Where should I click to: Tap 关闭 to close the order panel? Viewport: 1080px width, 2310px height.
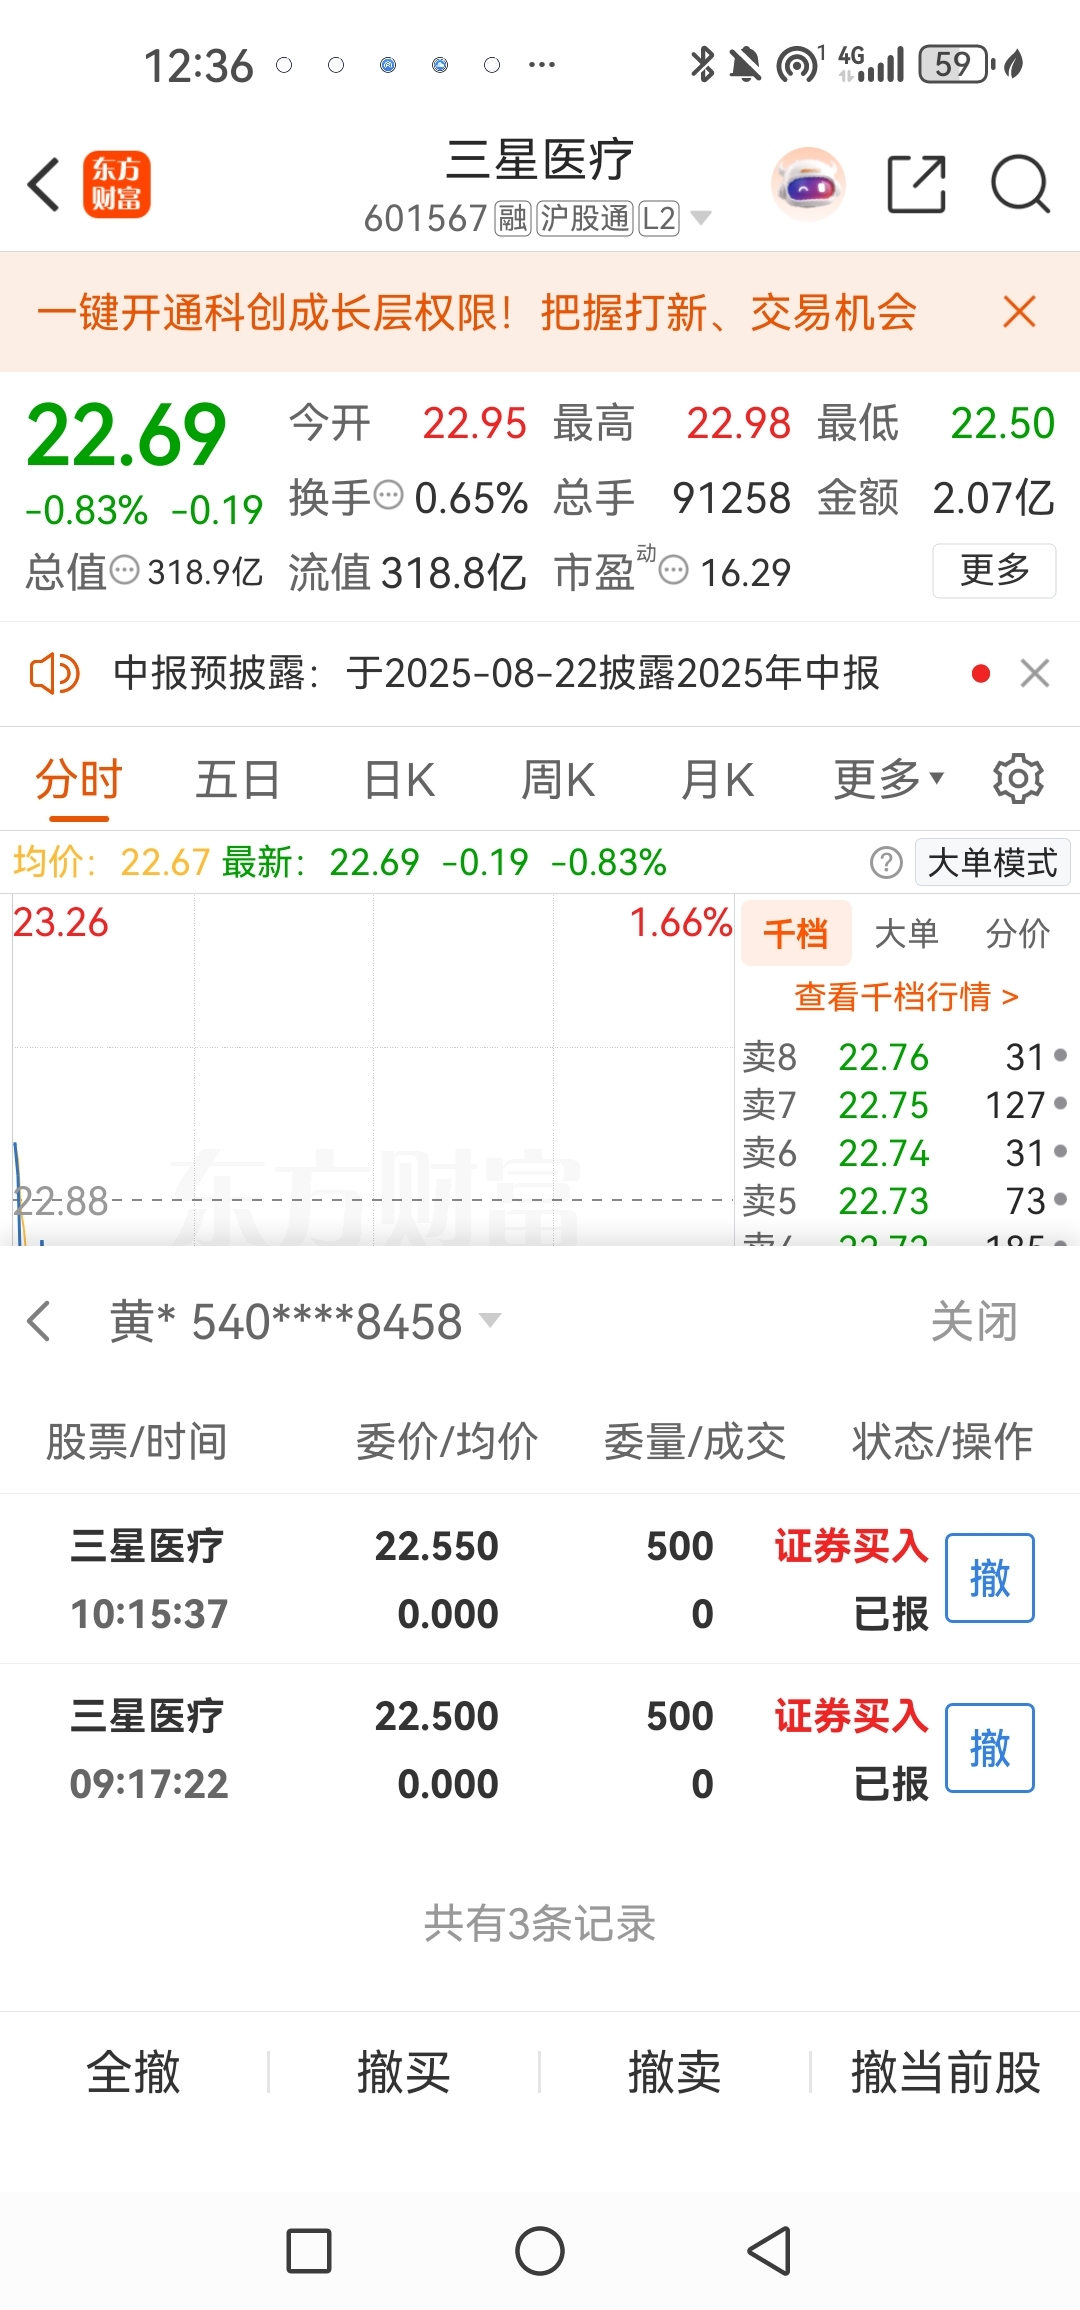(x=974, y=1322)
